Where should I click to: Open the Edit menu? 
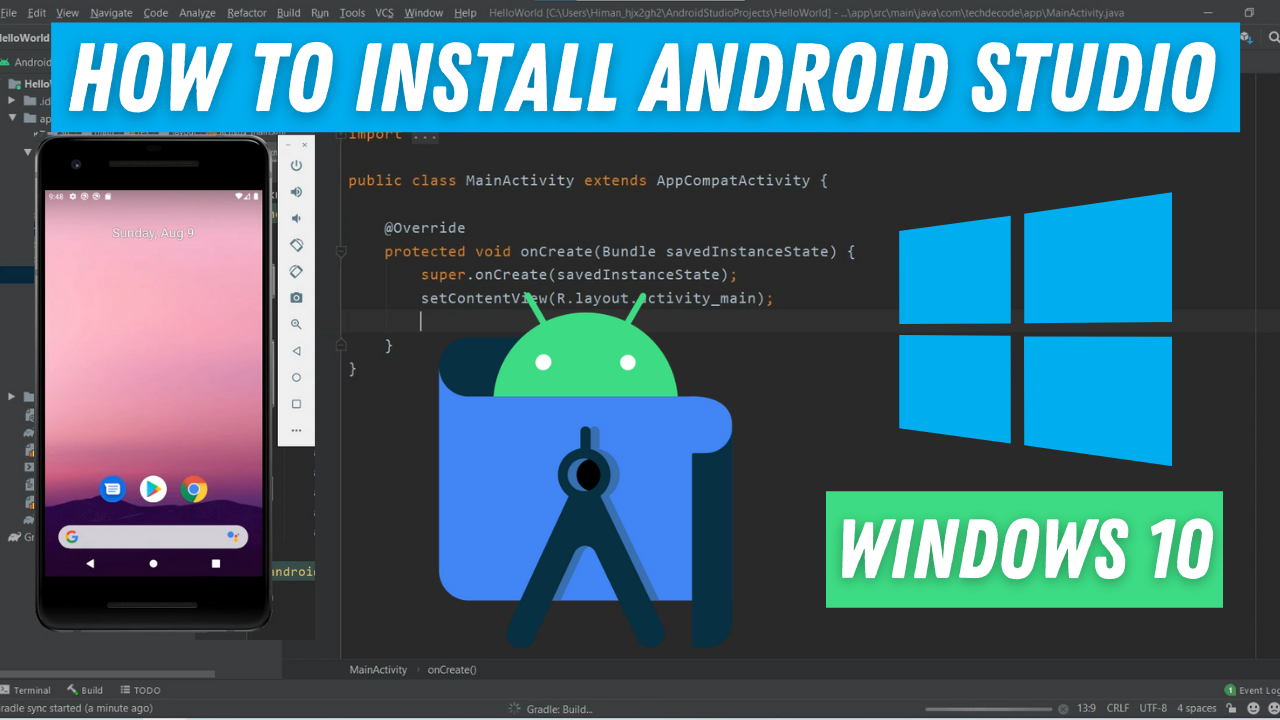tap(37, 13)
